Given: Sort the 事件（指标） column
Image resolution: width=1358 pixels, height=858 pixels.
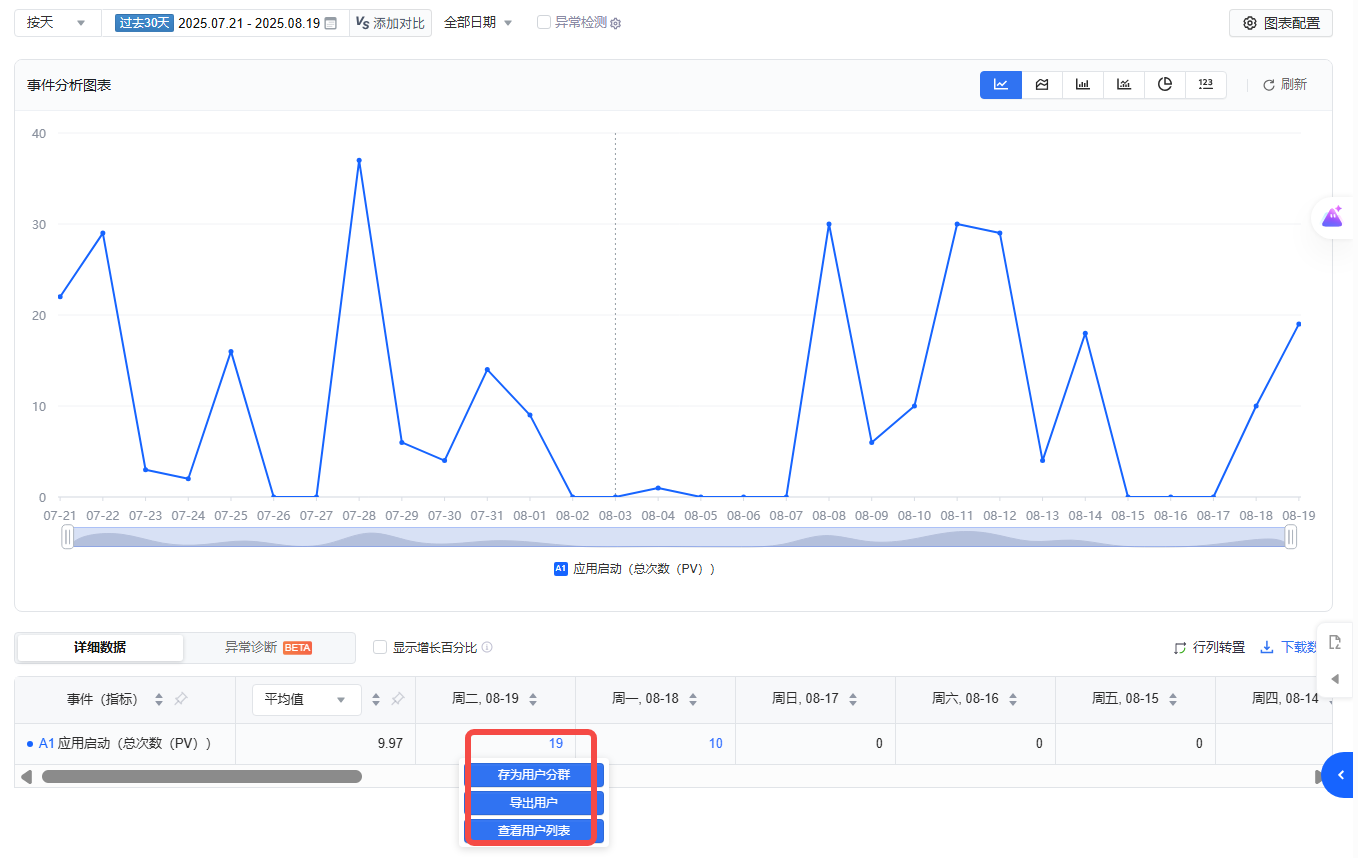Looking at the screenshot, I should (x=159, y=699).
